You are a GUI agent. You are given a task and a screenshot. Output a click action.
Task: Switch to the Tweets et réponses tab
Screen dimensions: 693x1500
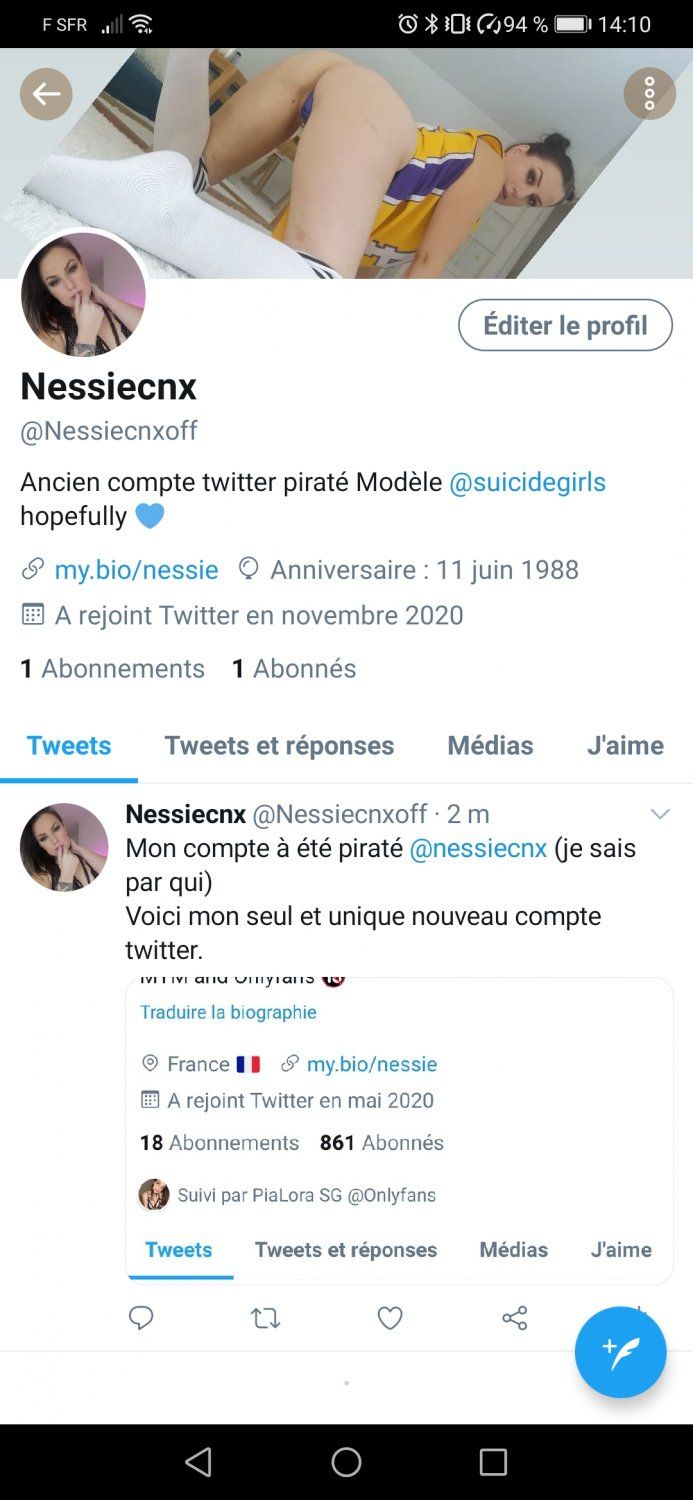click(x=279, y=746)
